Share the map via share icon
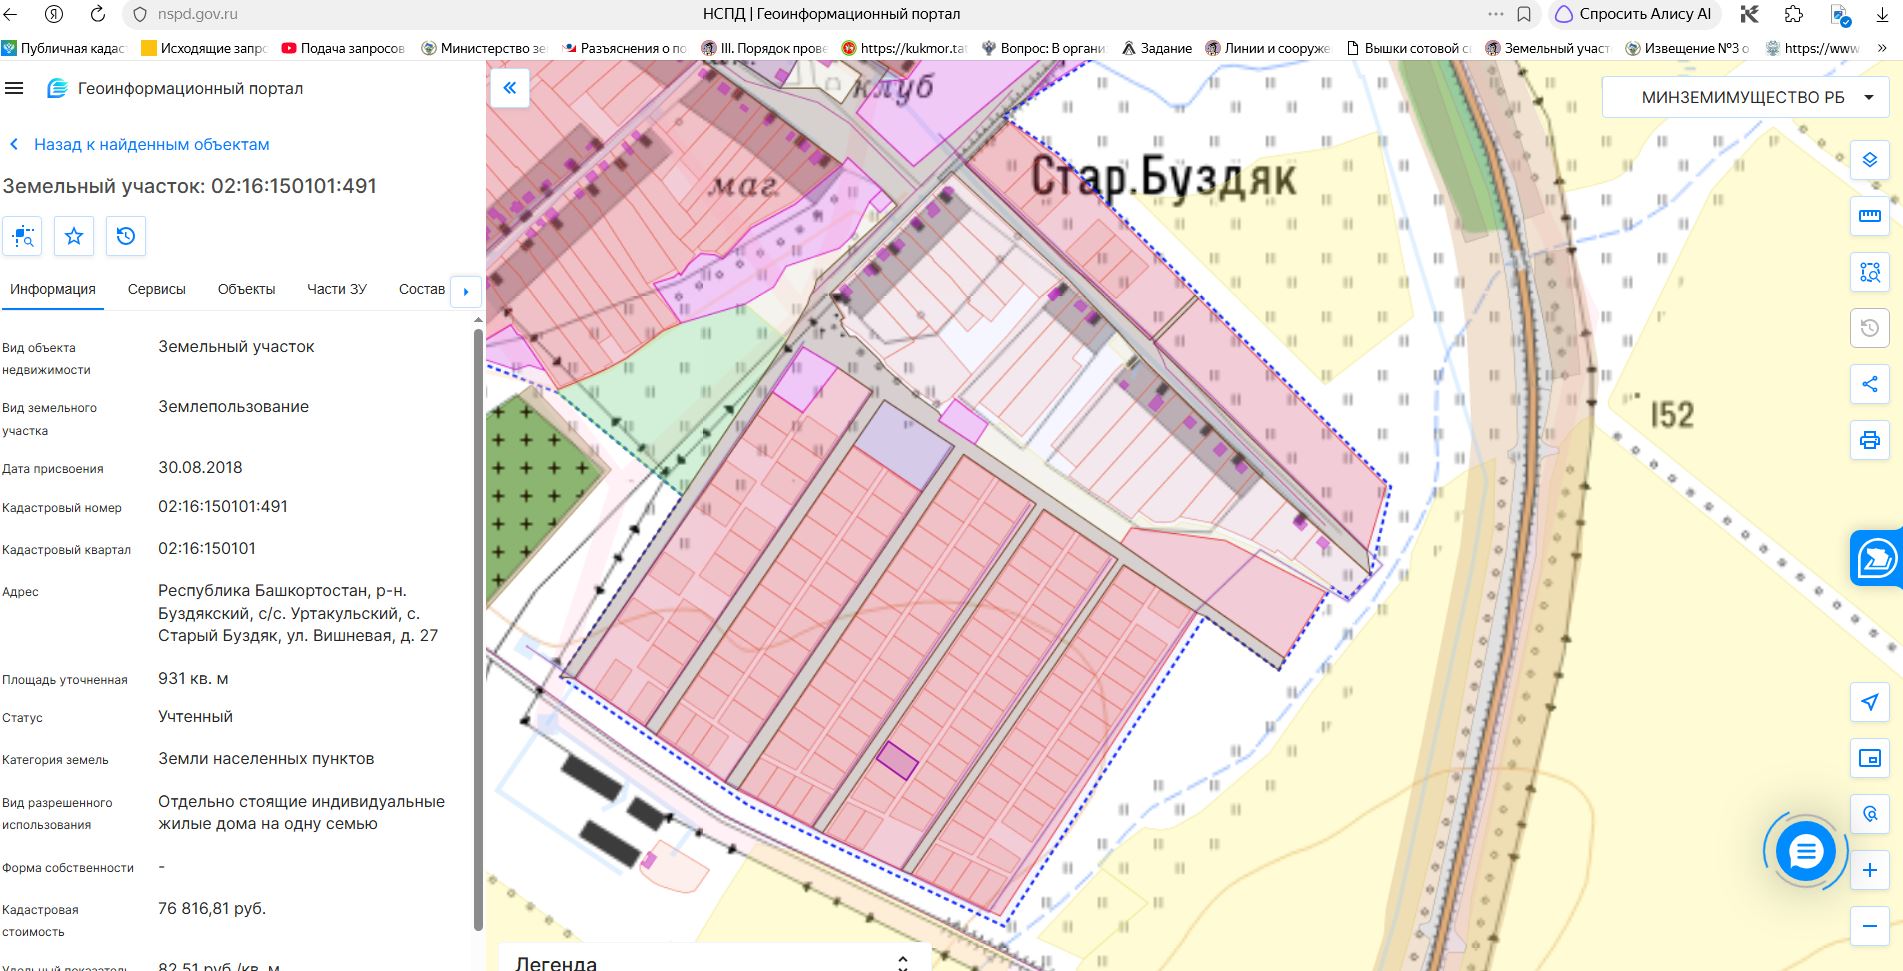The width and height of the screenshot is (1903, 971). 1869,384
